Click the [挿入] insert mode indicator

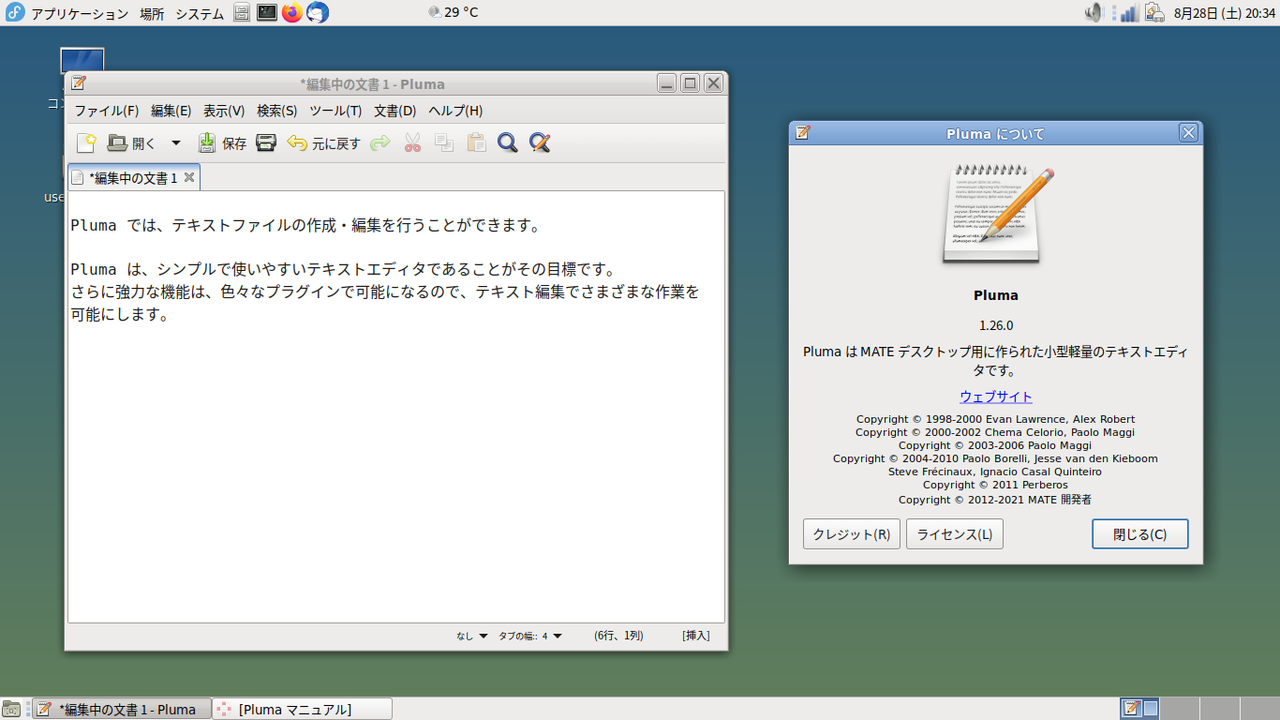click(x=696, y=636)
